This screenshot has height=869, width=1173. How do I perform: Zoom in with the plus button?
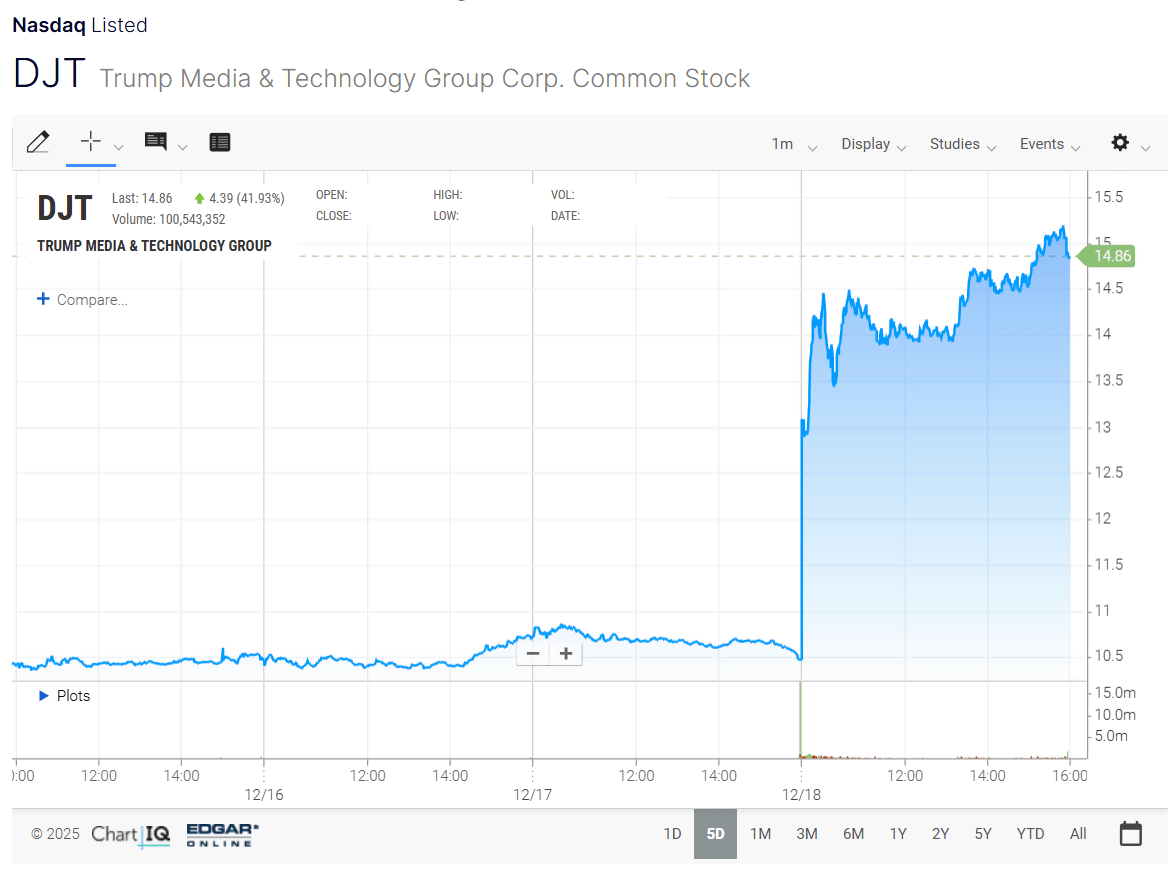click(x=566, y=653)
